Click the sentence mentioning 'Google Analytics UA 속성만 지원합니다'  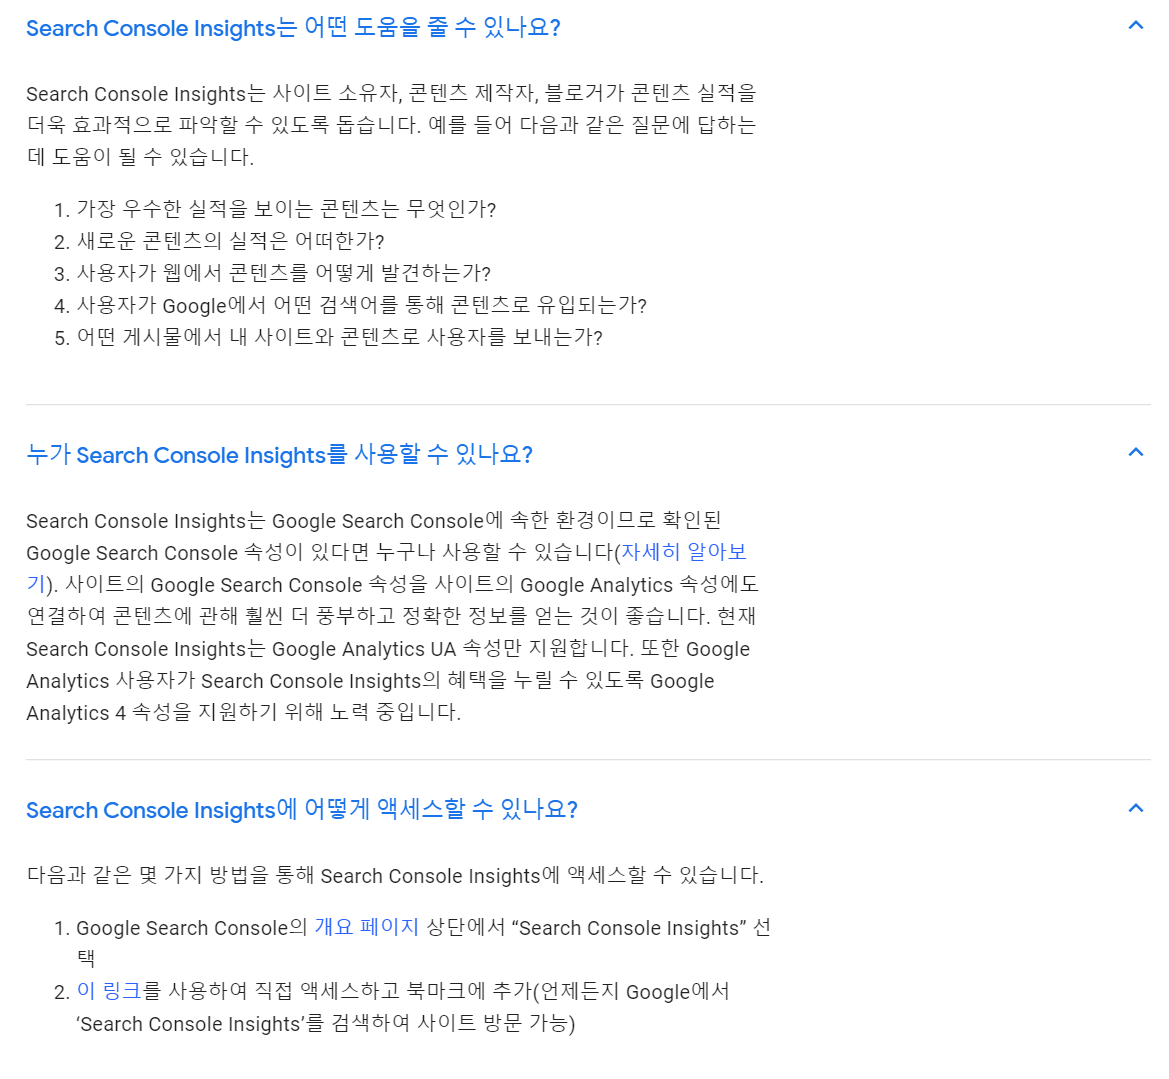click(330, 649)
